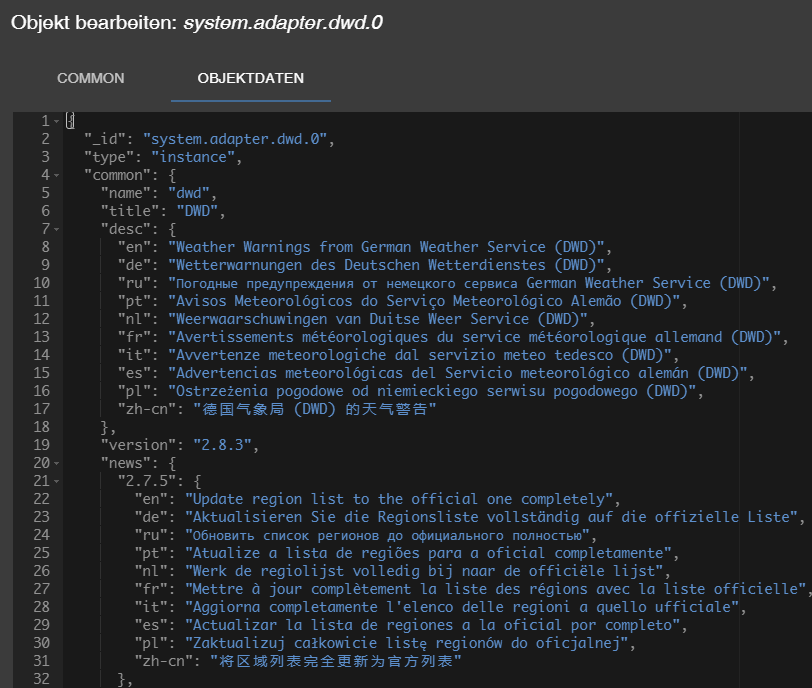Fold the "desc" object at line 7
This screenshot has height=688, width=812.
tap(56, 229)
